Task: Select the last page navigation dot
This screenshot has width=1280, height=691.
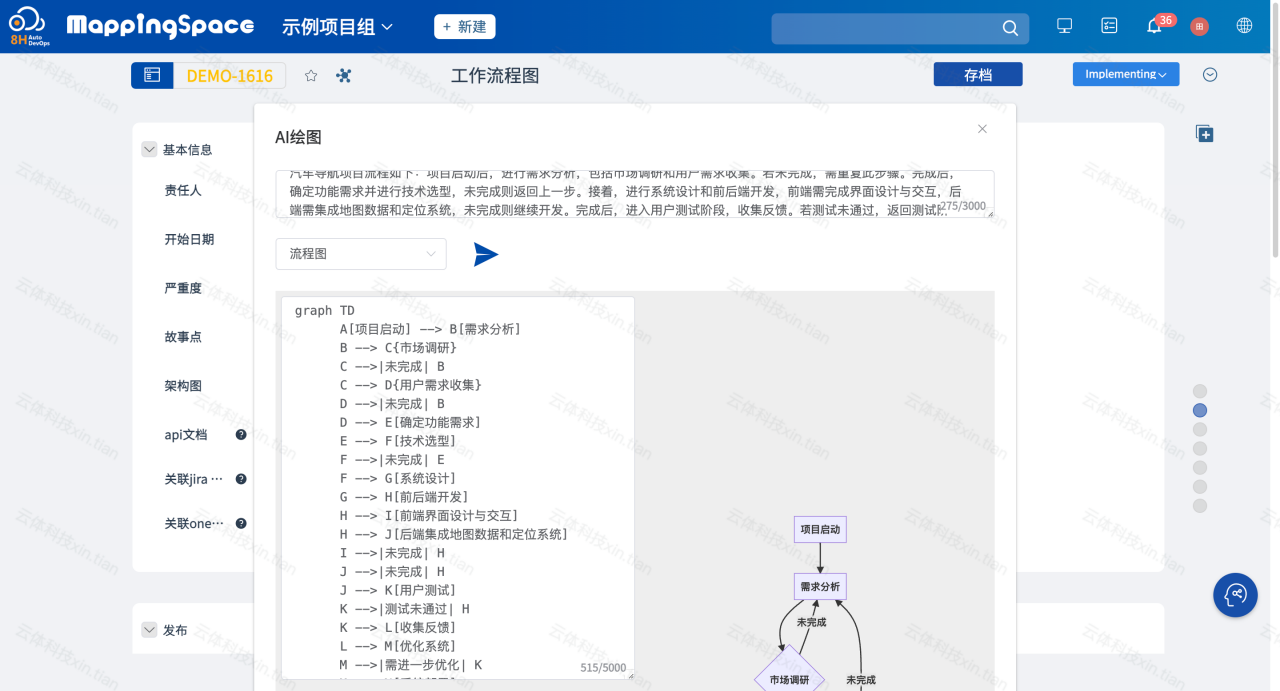Action: 1200,506
